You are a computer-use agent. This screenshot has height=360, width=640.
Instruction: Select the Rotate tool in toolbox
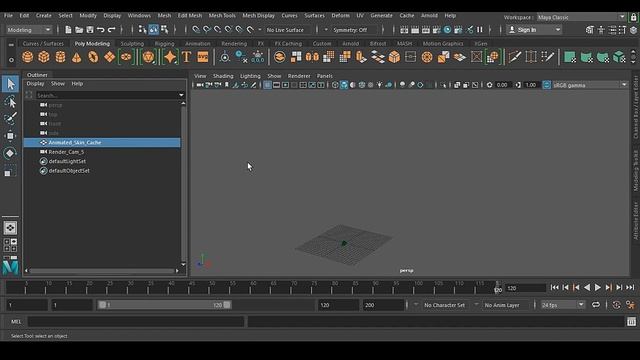(x=10, y=153)
